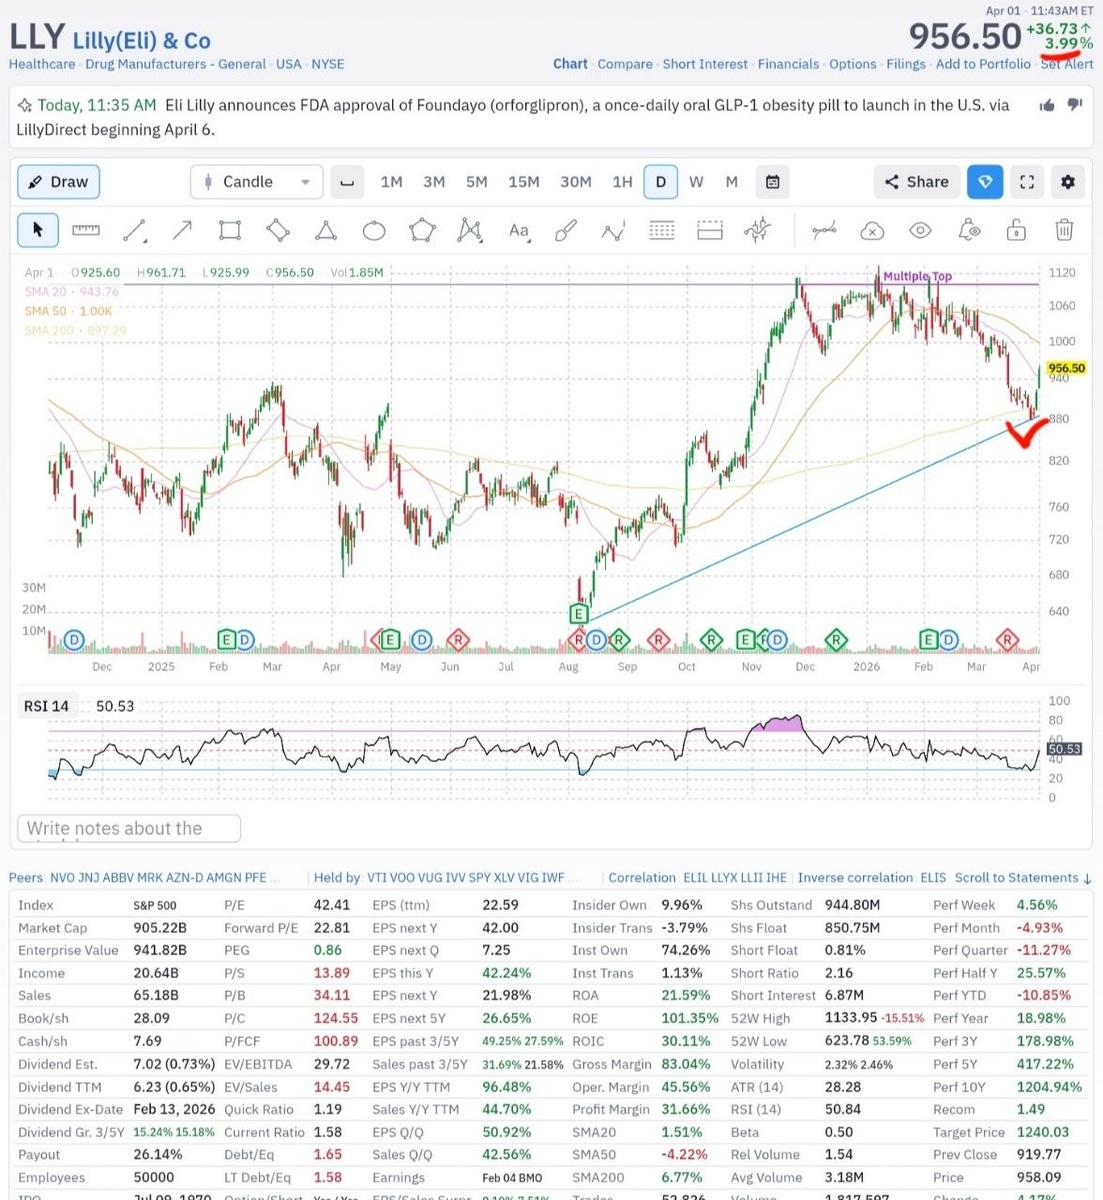Select the arrow drawing tool
This screenshot has height=1200, width=1103.
pyautogui.click(x=182, y=230)
